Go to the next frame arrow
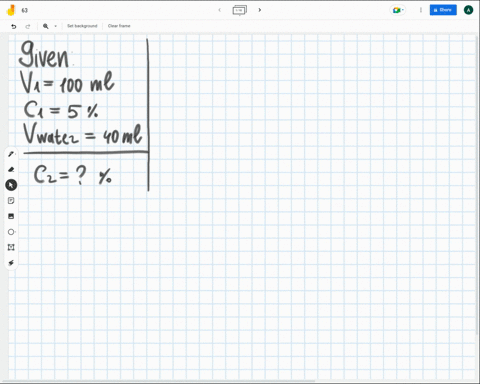This screenshot has width=480, height=384. tap(259, 10)
